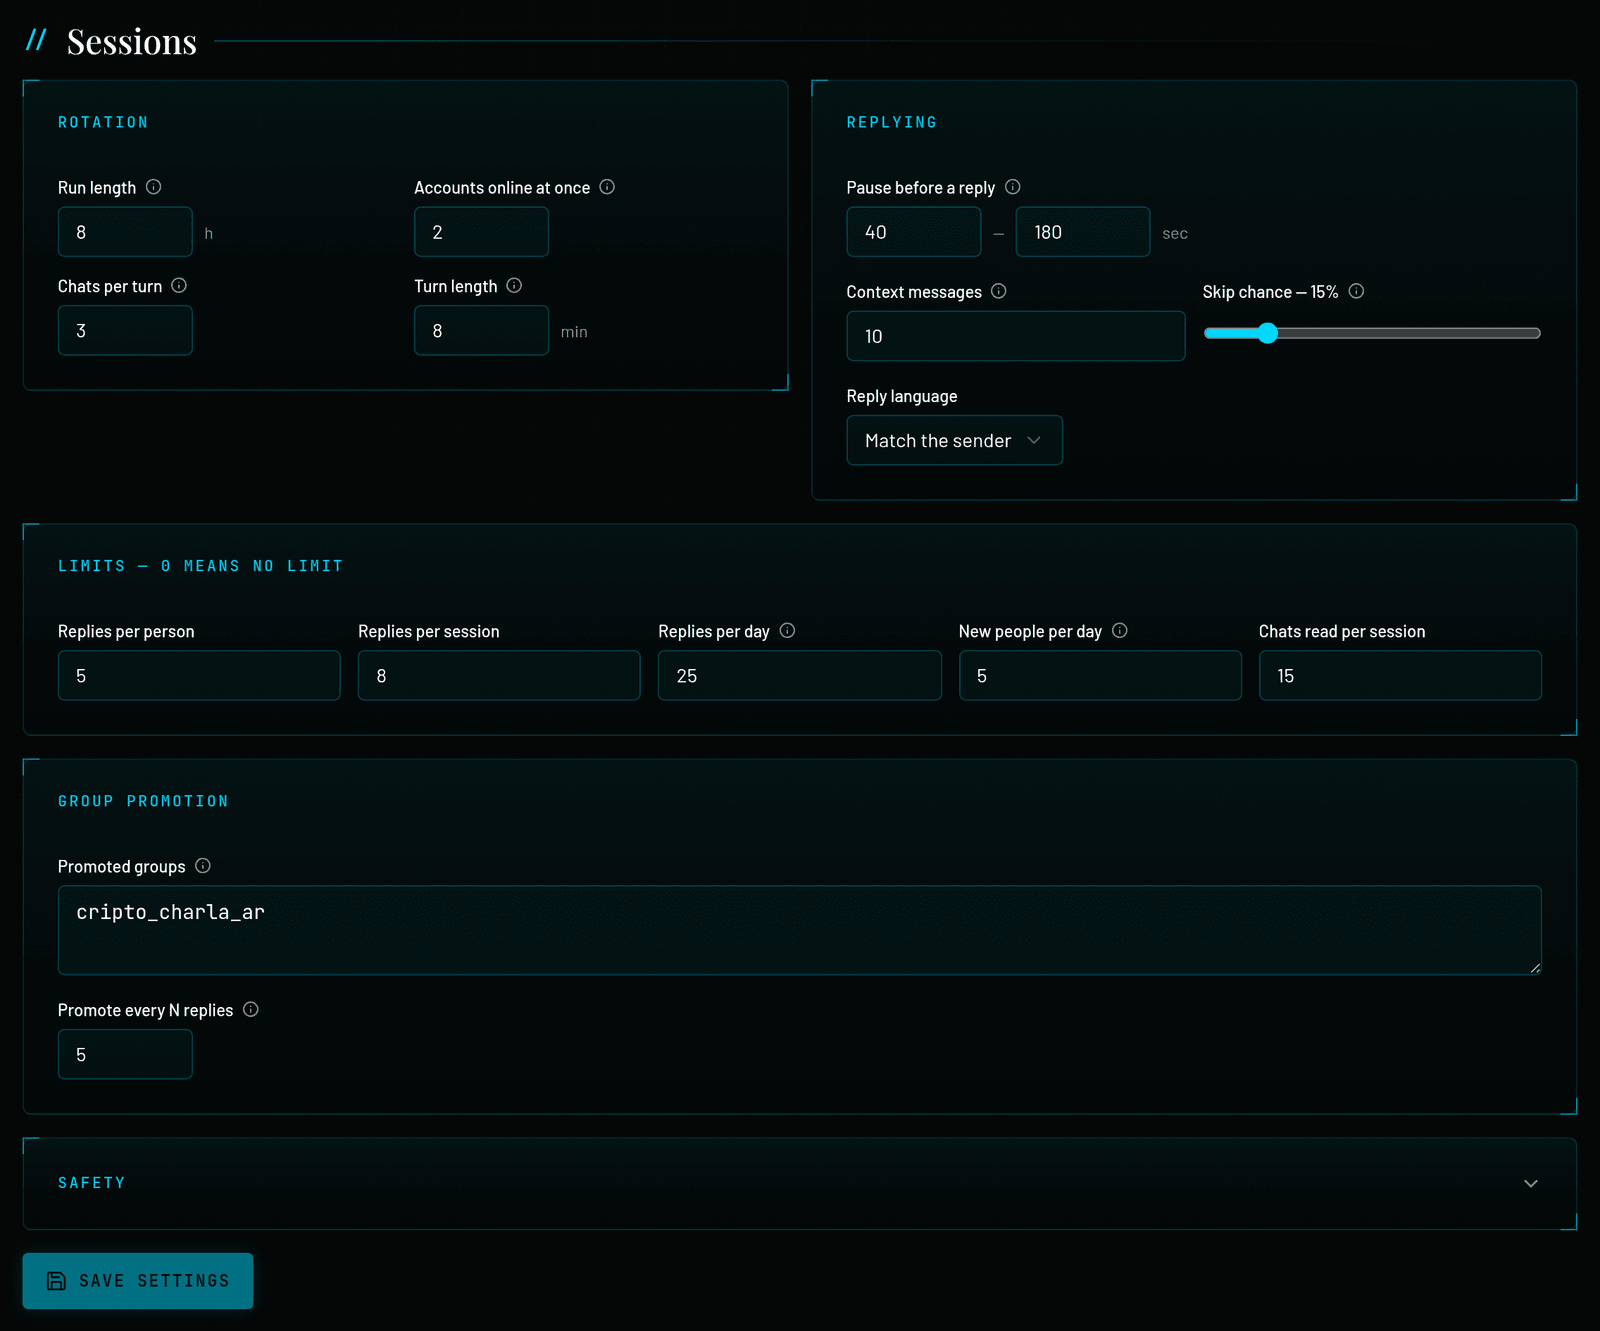
Task: Click the Turn length input
Action: [481, 331]
